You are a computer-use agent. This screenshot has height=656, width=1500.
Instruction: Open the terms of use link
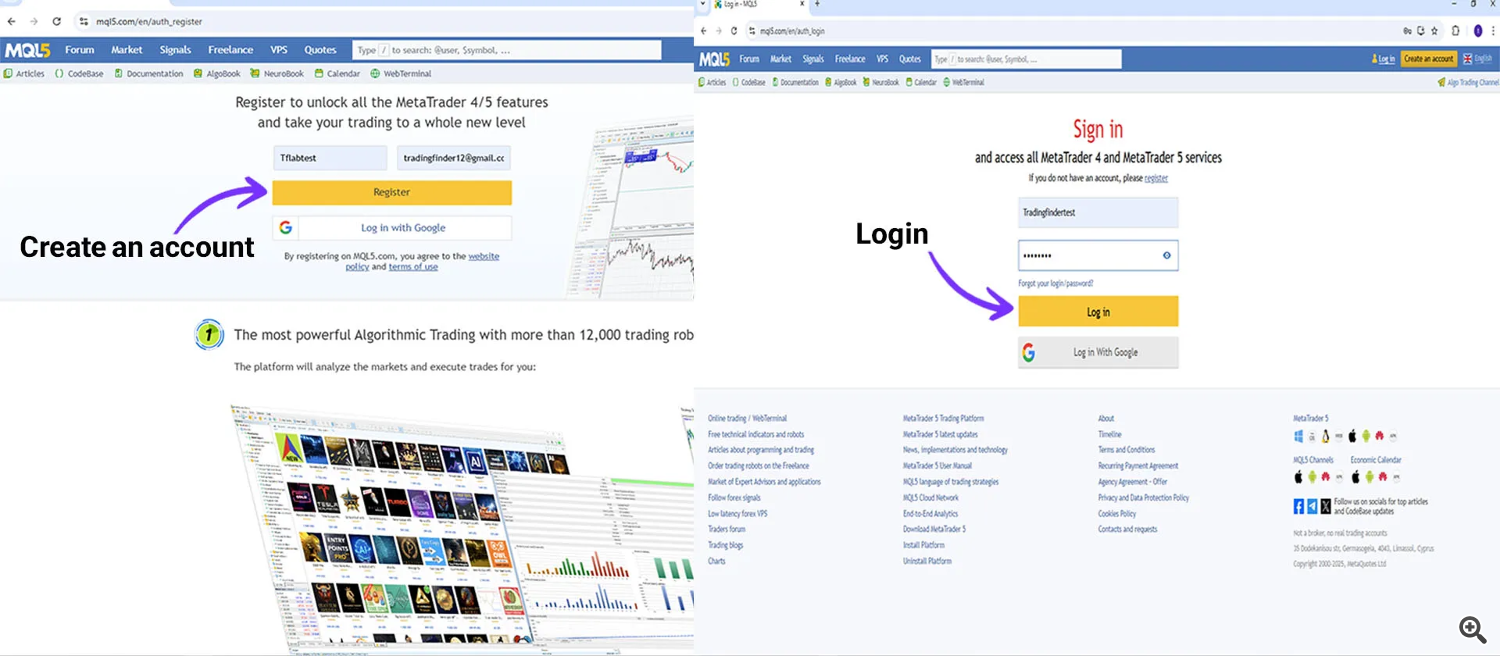pyautogui.click(x=413, y=267)
